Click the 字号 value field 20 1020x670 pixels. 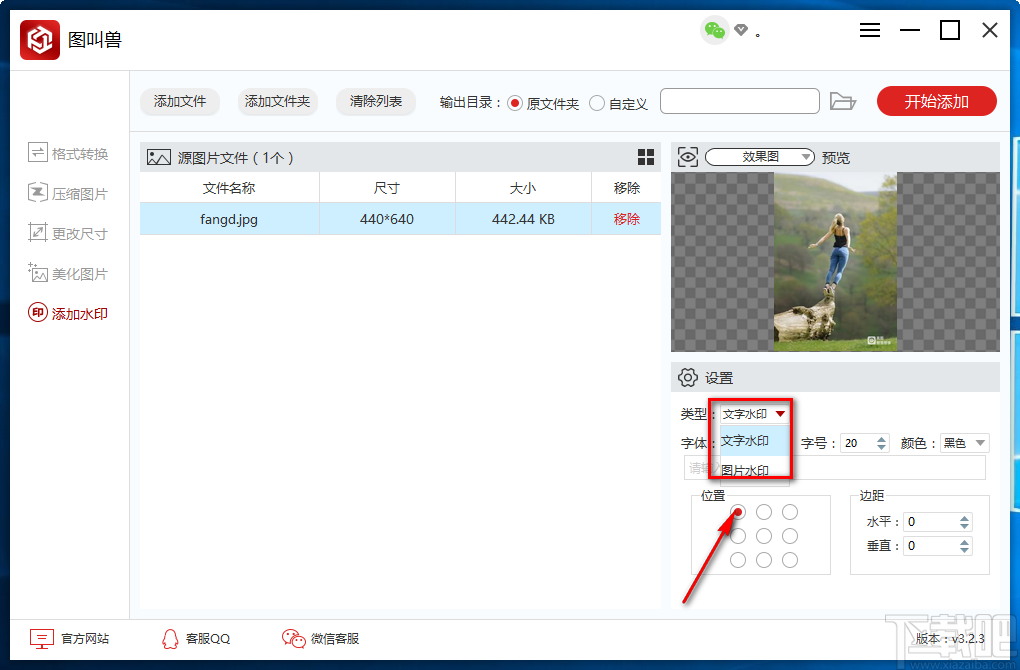tap(857, 443)
